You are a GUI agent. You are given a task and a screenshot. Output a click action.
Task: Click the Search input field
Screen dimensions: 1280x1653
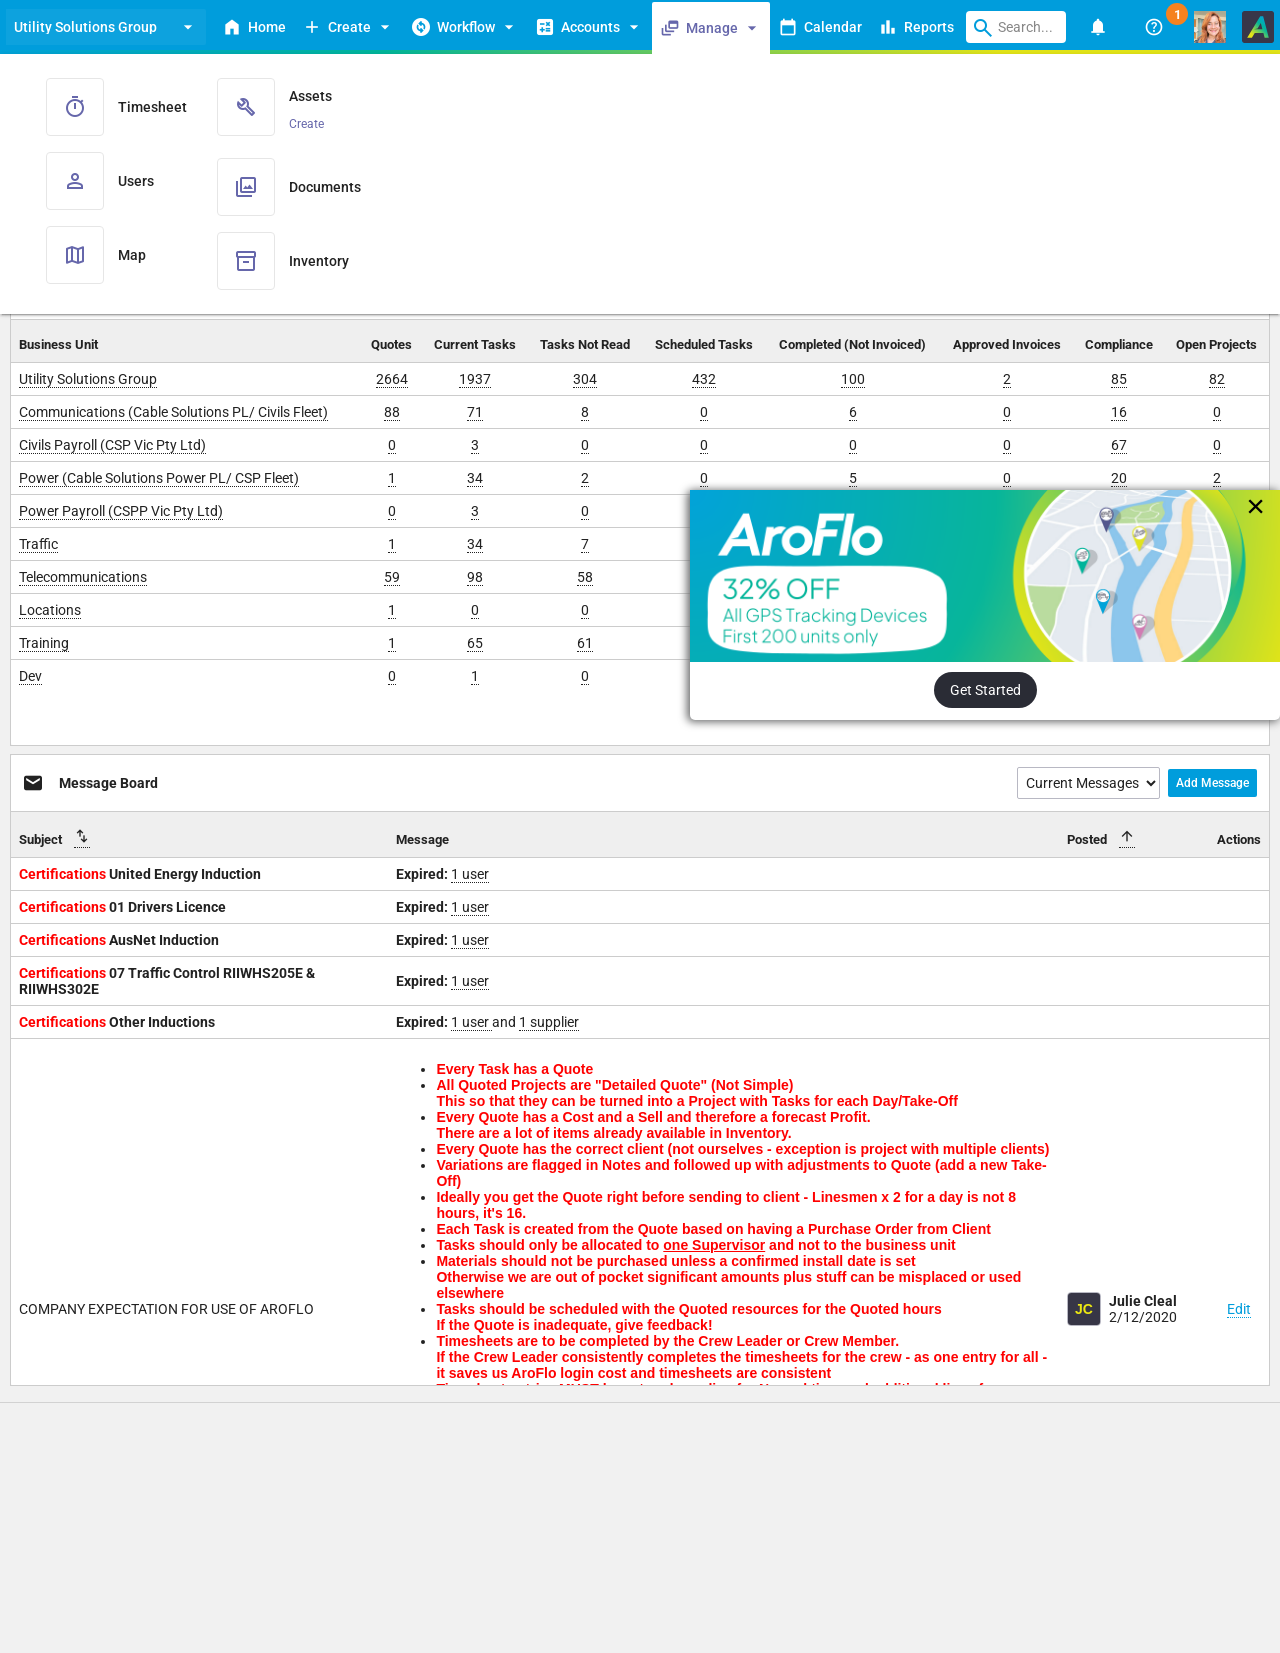[1024, 27]
